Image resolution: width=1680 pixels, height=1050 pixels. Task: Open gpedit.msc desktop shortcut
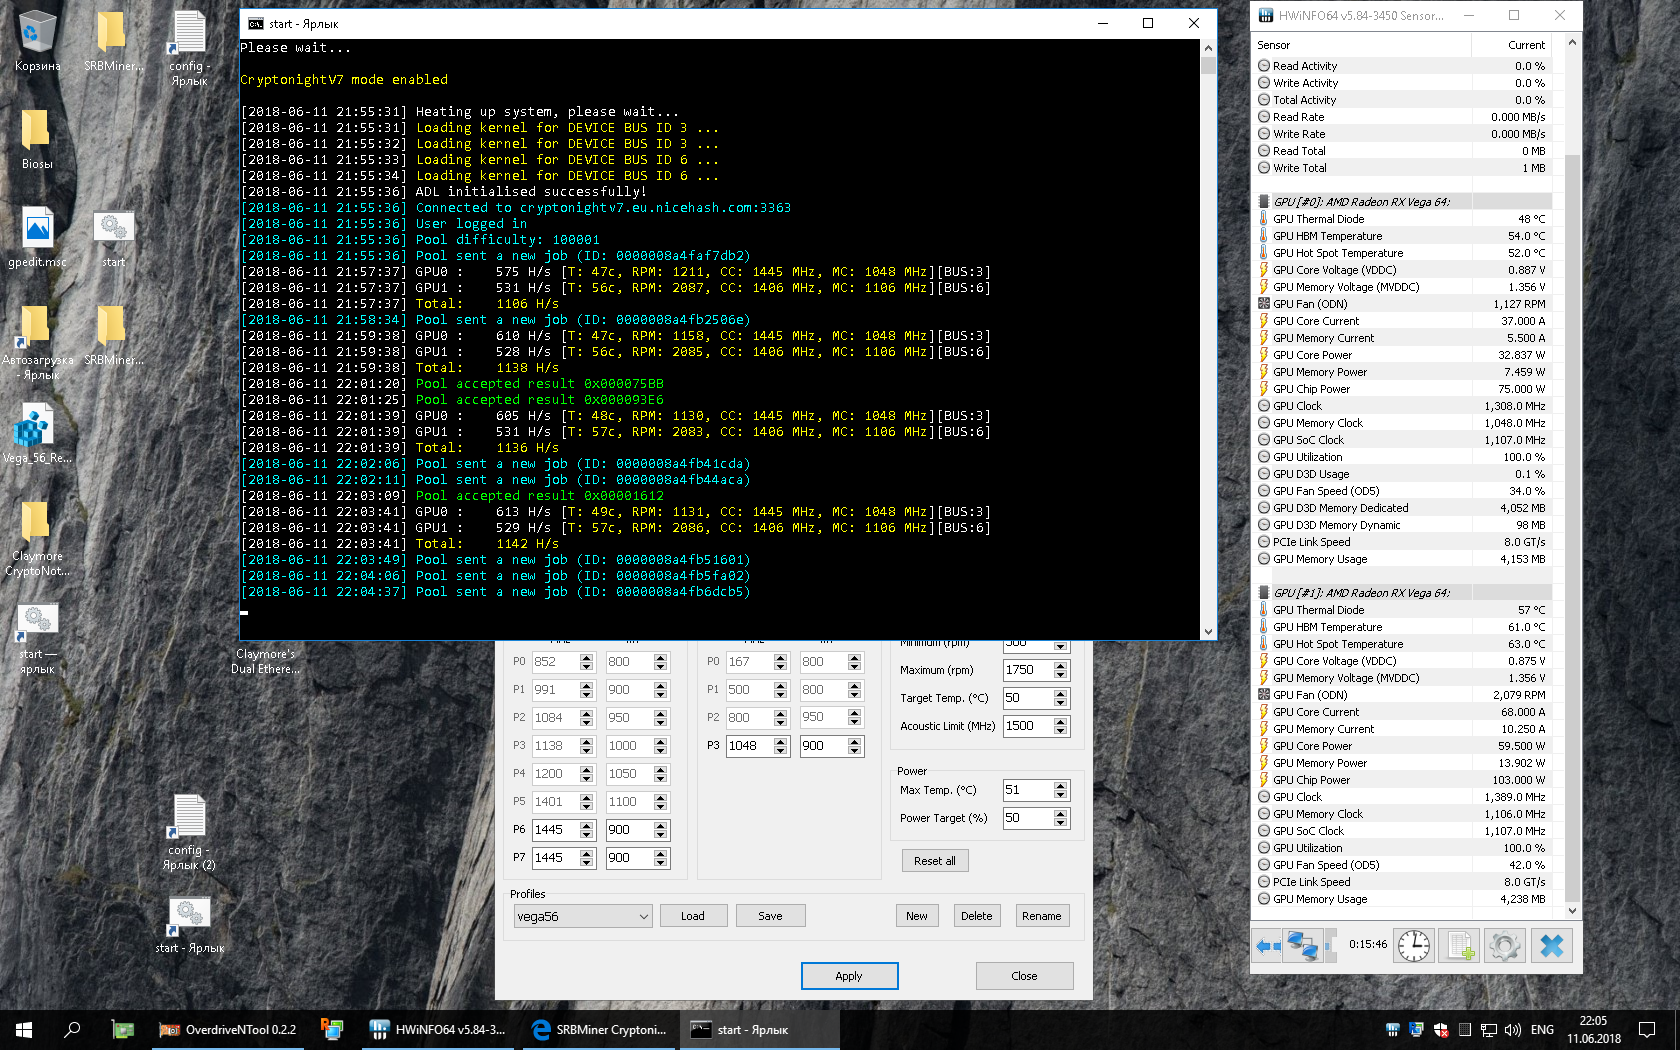pos(37,238)
